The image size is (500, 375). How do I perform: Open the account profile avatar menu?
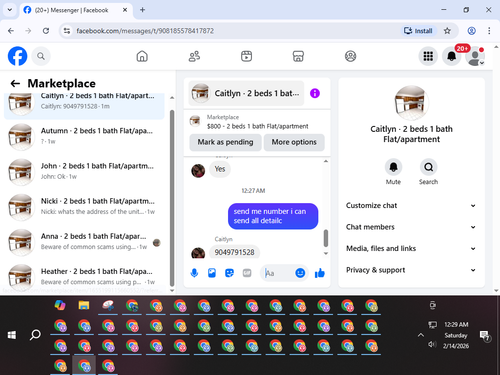(475, 56)
